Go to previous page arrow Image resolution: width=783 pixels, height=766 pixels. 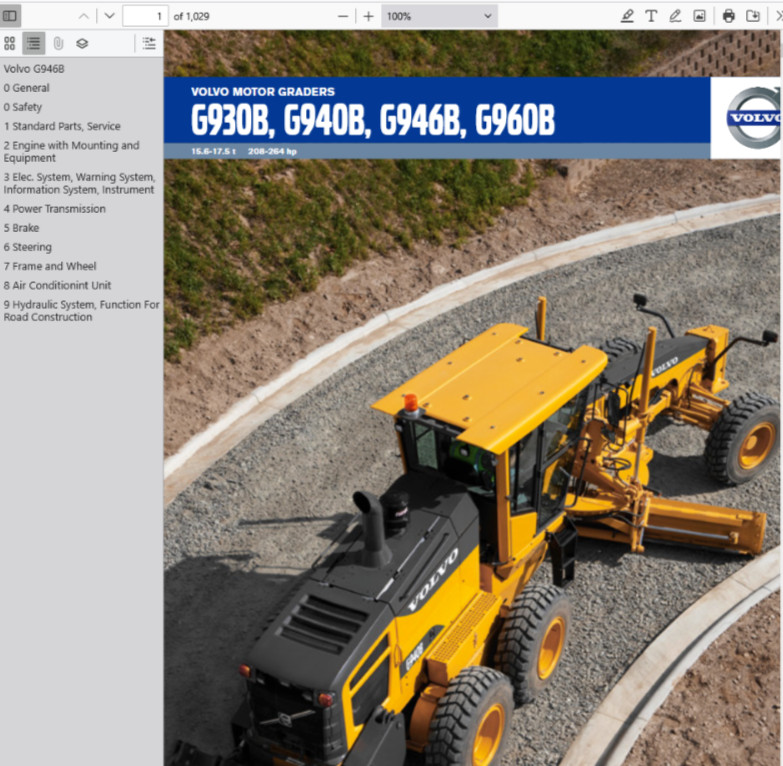click(83, 16)
